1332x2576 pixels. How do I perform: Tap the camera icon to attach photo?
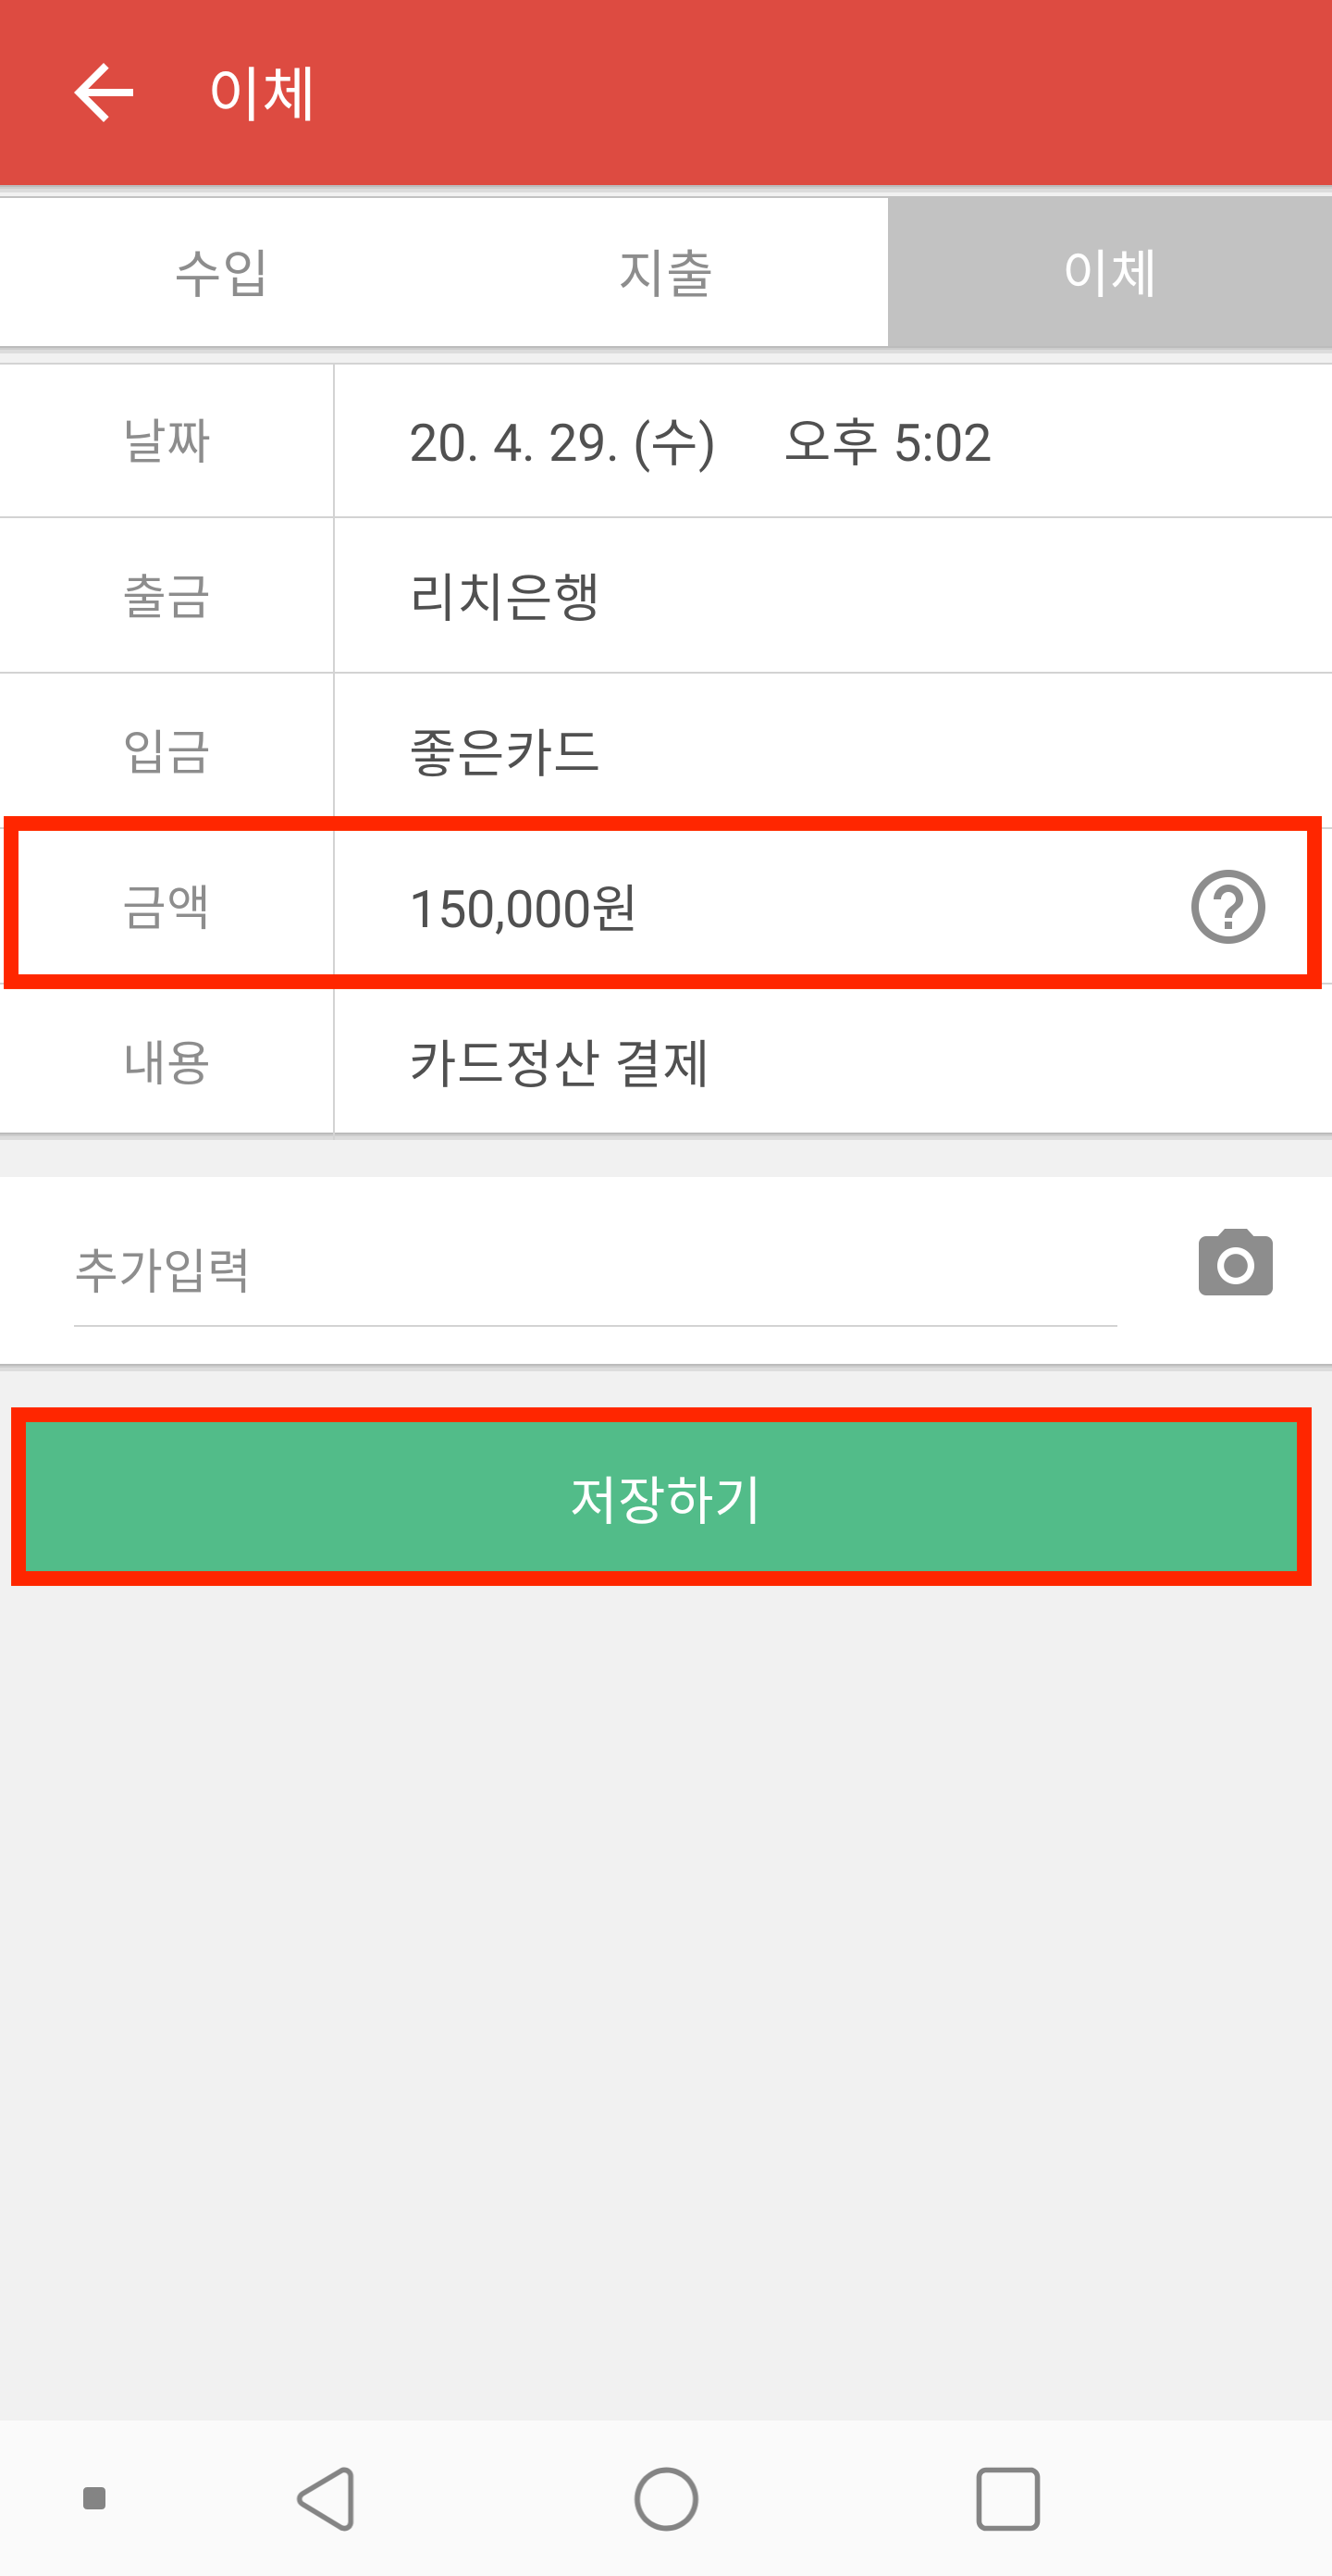click(x=1236, y=1262)
